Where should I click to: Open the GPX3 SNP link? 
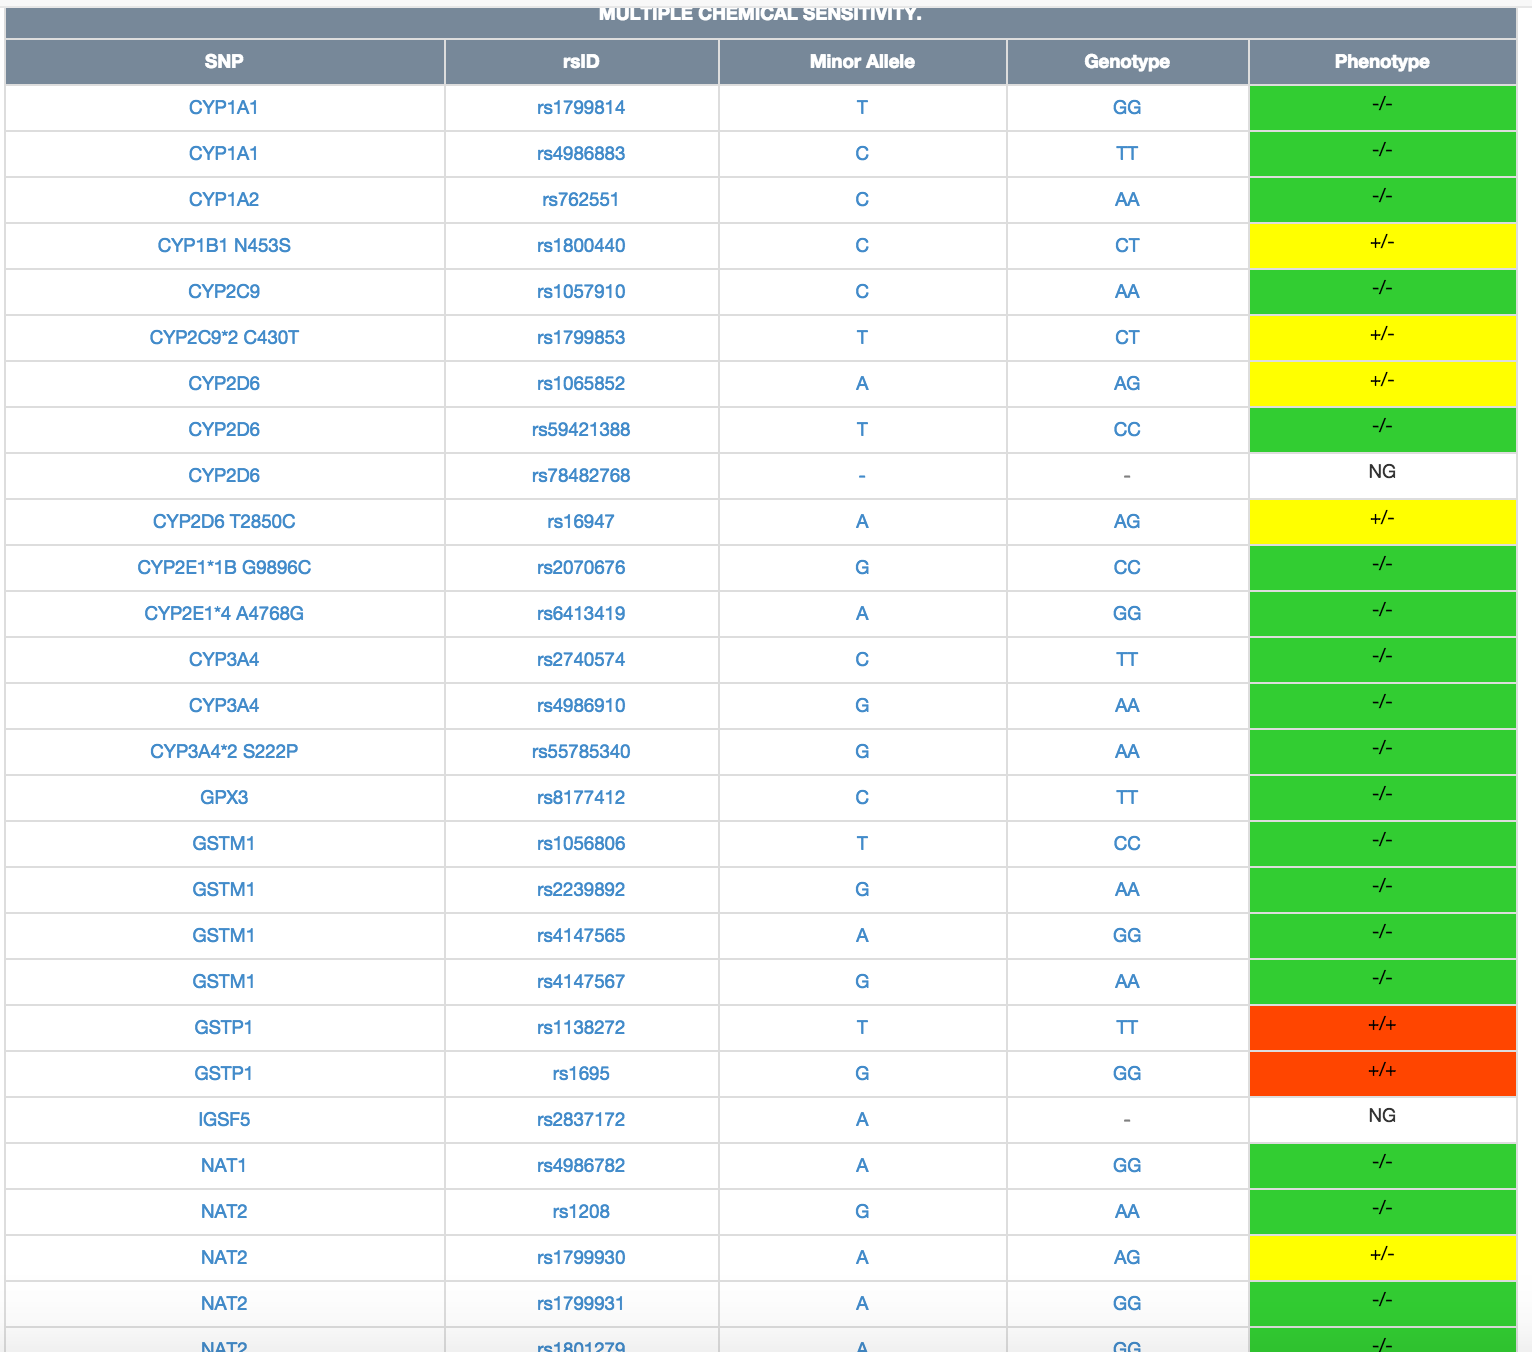point(224,798)
